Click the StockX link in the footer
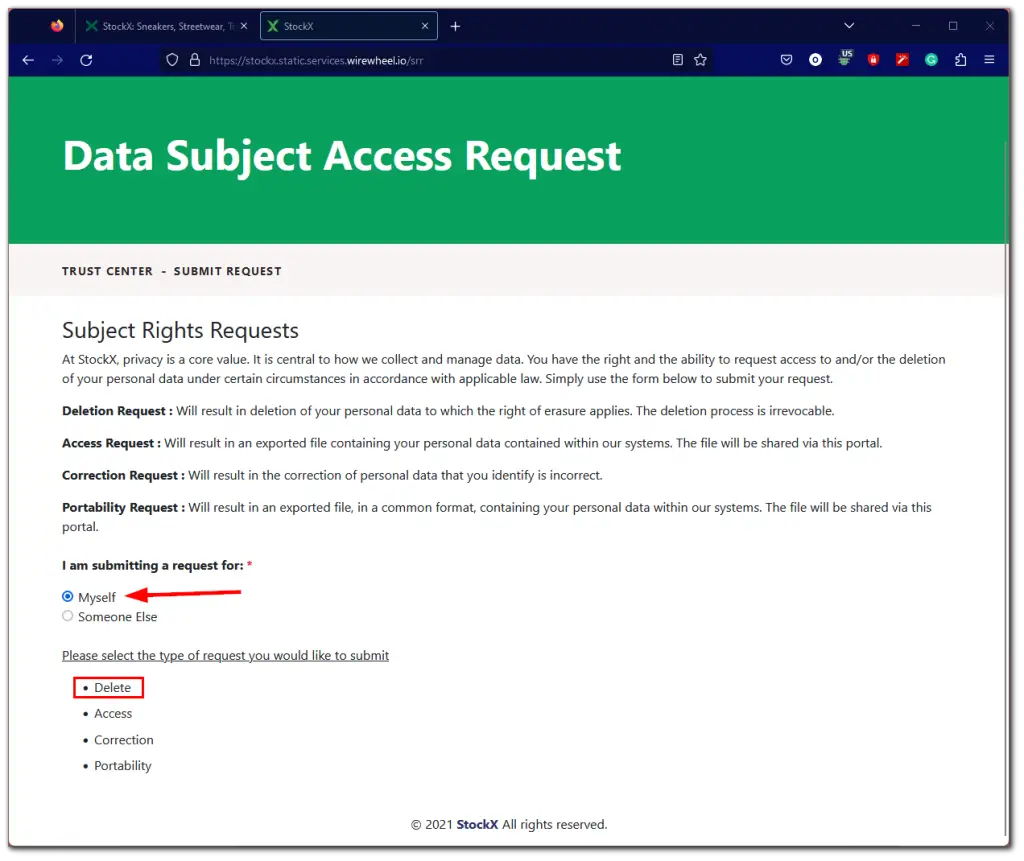The image size is (1024, 861). [x=477, y=824]
